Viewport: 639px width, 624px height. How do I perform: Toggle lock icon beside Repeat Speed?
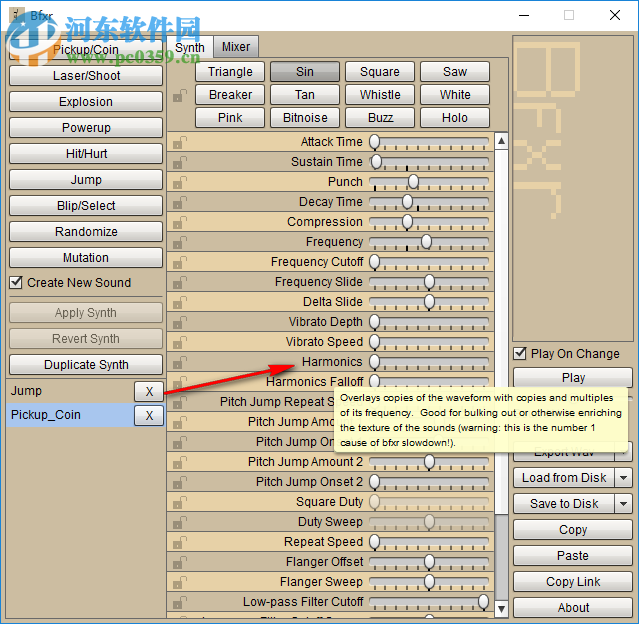[179, 542]
